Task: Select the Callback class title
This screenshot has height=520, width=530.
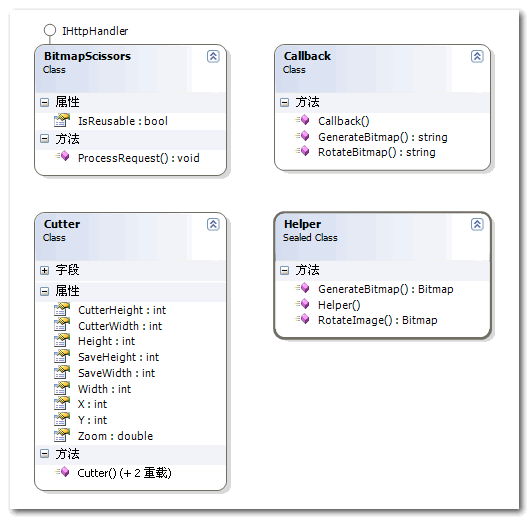Action: point(307,56)
